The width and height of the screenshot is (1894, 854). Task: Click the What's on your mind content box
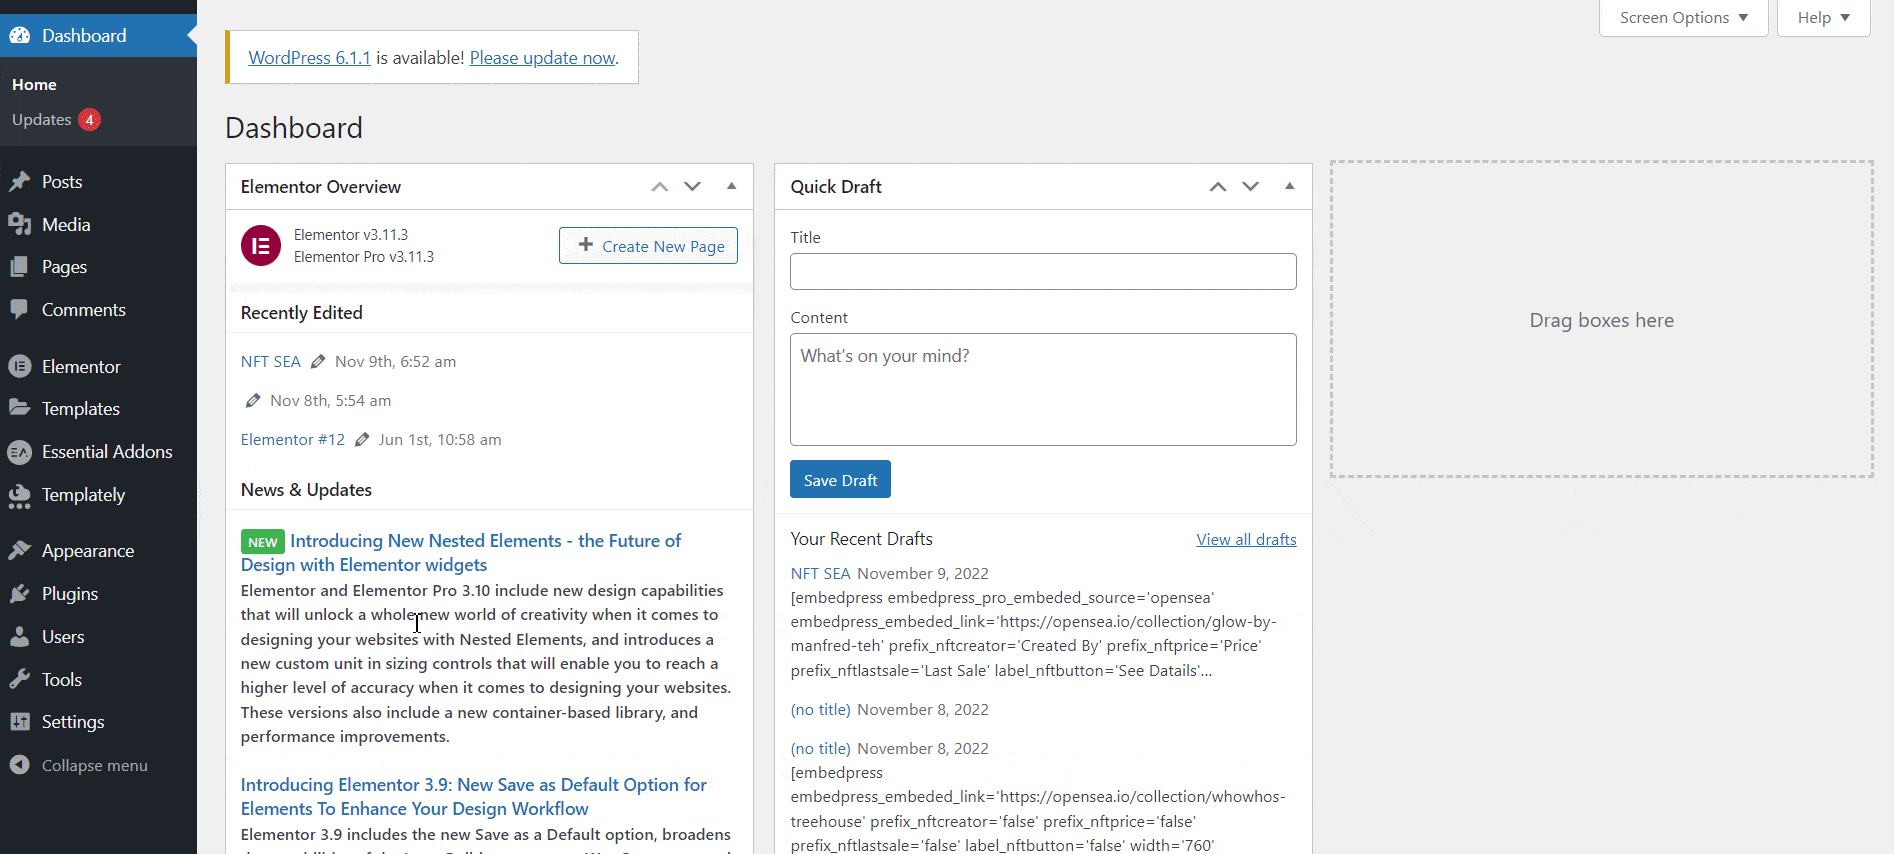[x=1043, y=389]
